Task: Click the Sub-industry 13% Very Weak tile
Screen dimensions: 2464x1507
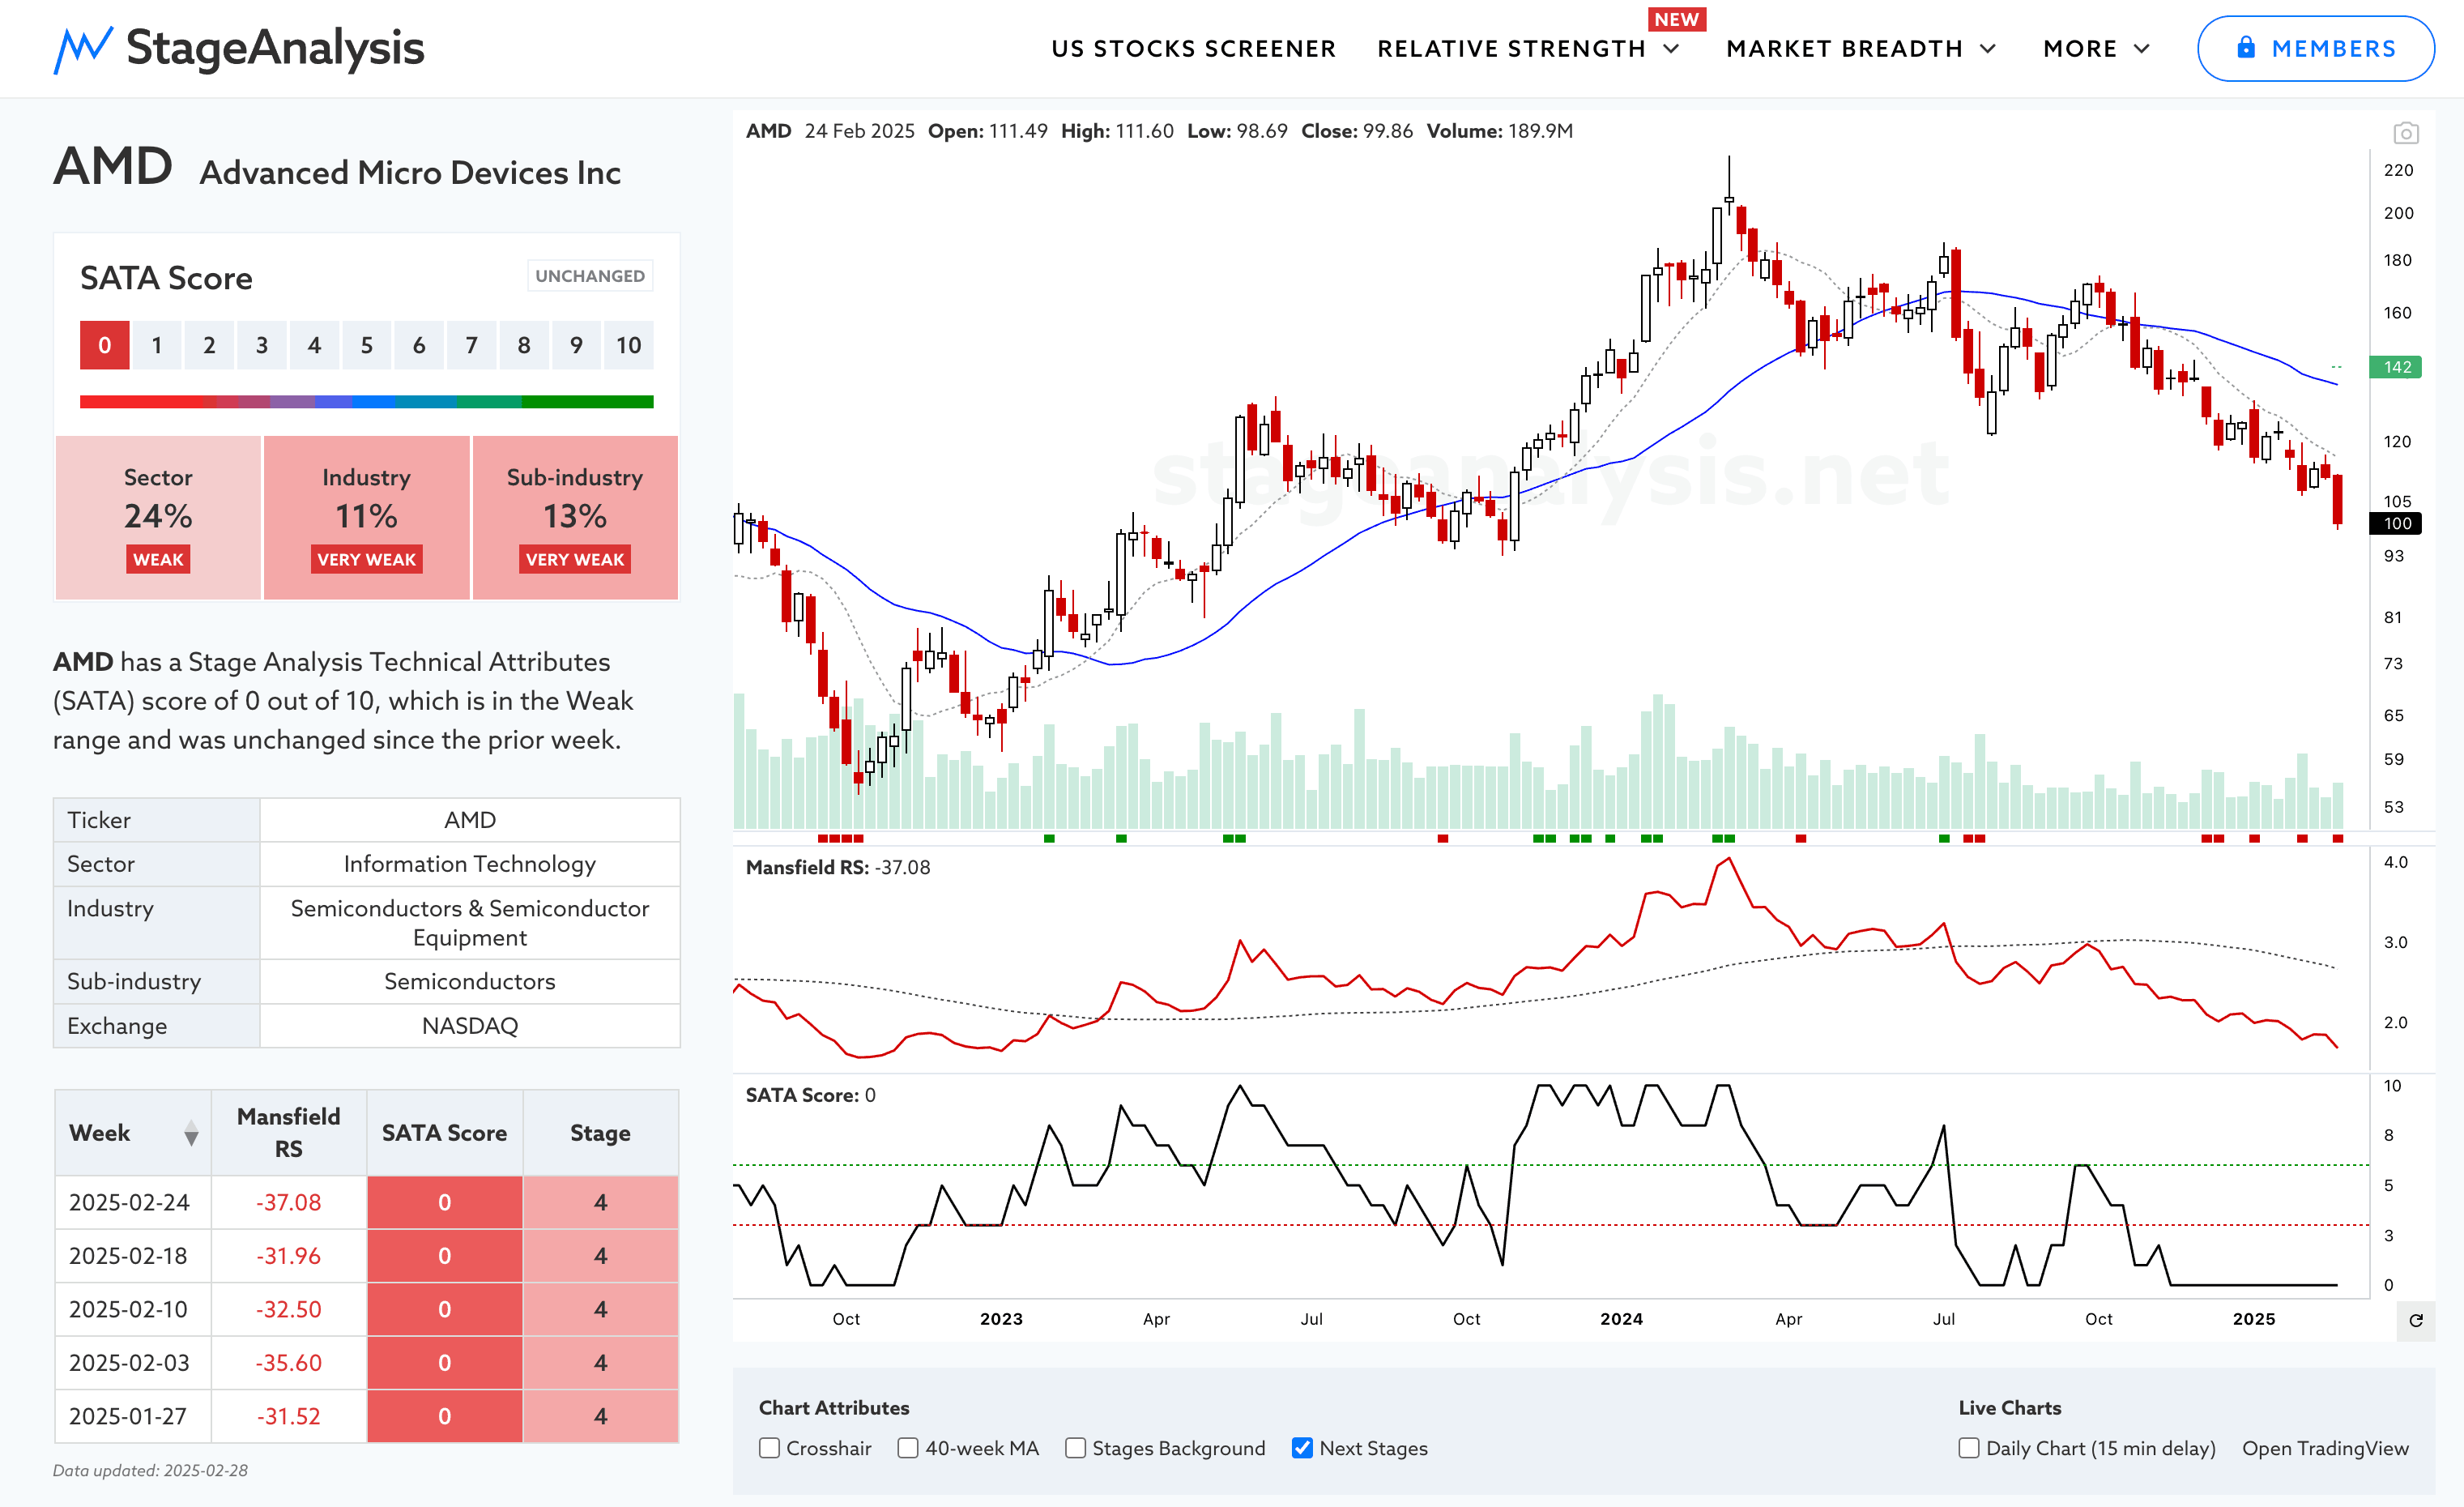Action: 575,517
